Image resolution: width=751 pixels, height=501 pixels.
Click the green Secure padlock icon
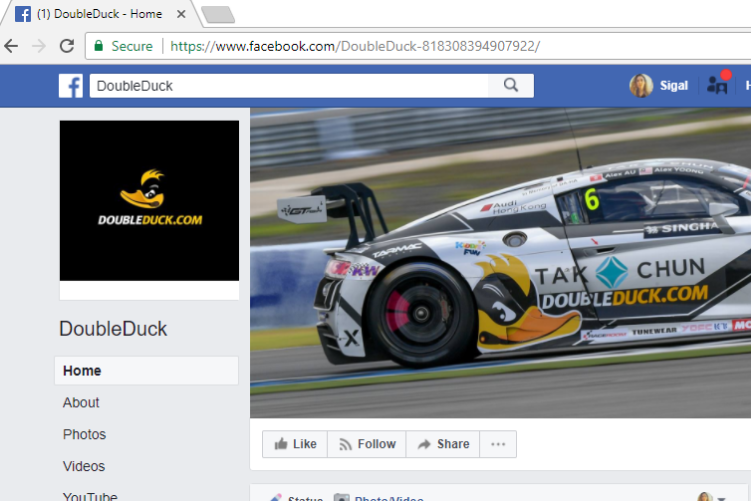[x=99, y=46]
